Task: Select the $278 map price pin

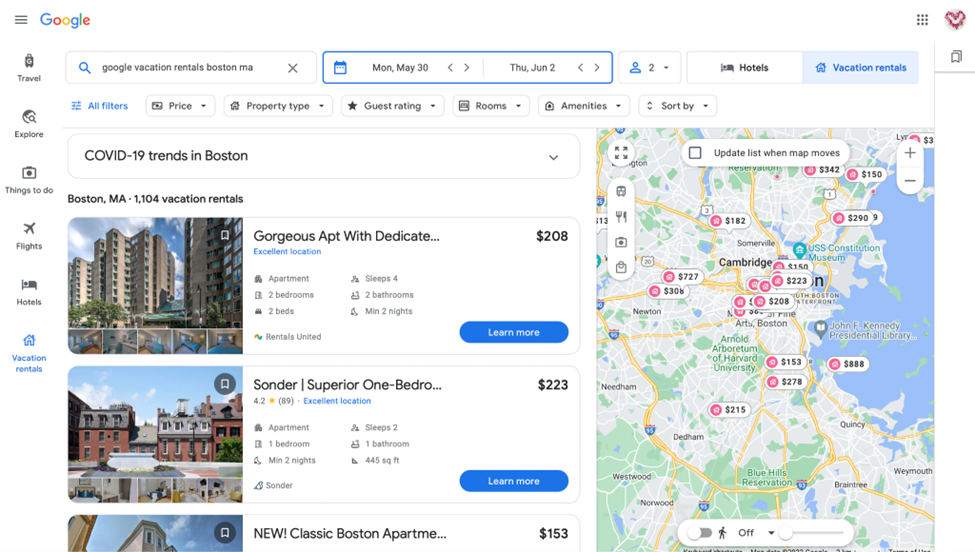Action: point(785,382)
